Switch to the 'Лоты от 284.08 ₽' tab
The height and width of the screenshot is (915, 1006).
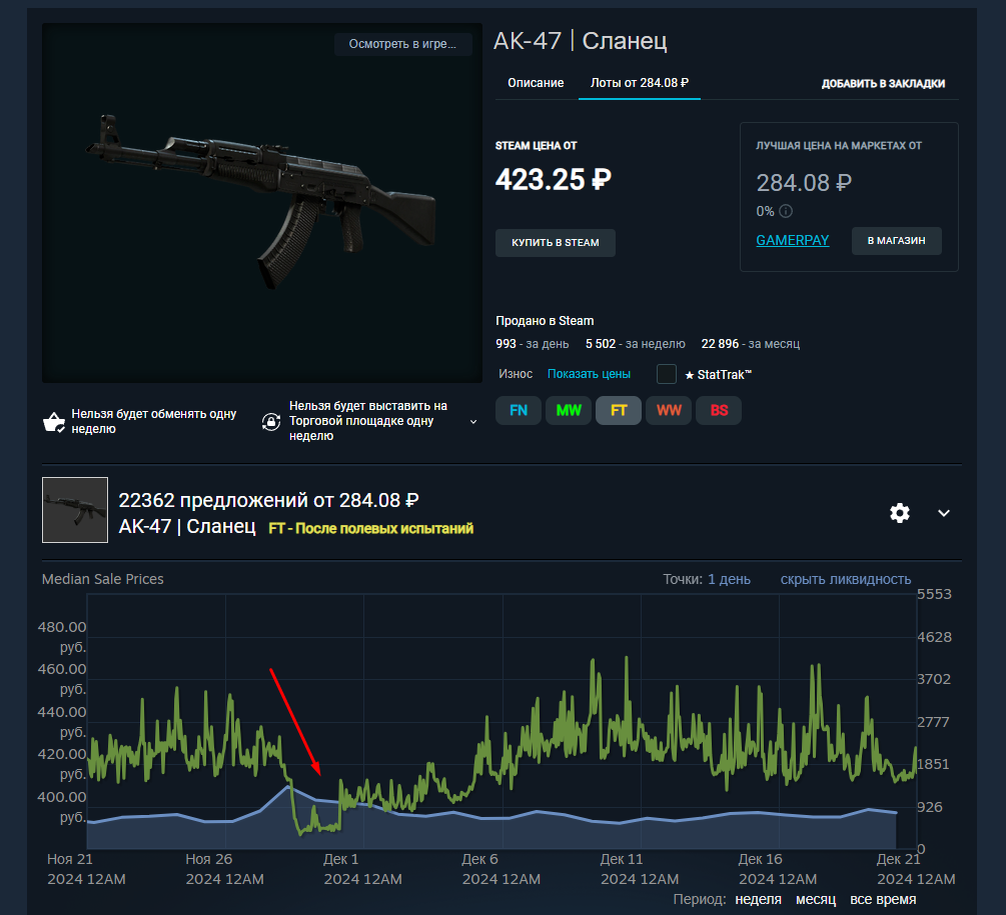pyautogui.click(x=640, y=83)
